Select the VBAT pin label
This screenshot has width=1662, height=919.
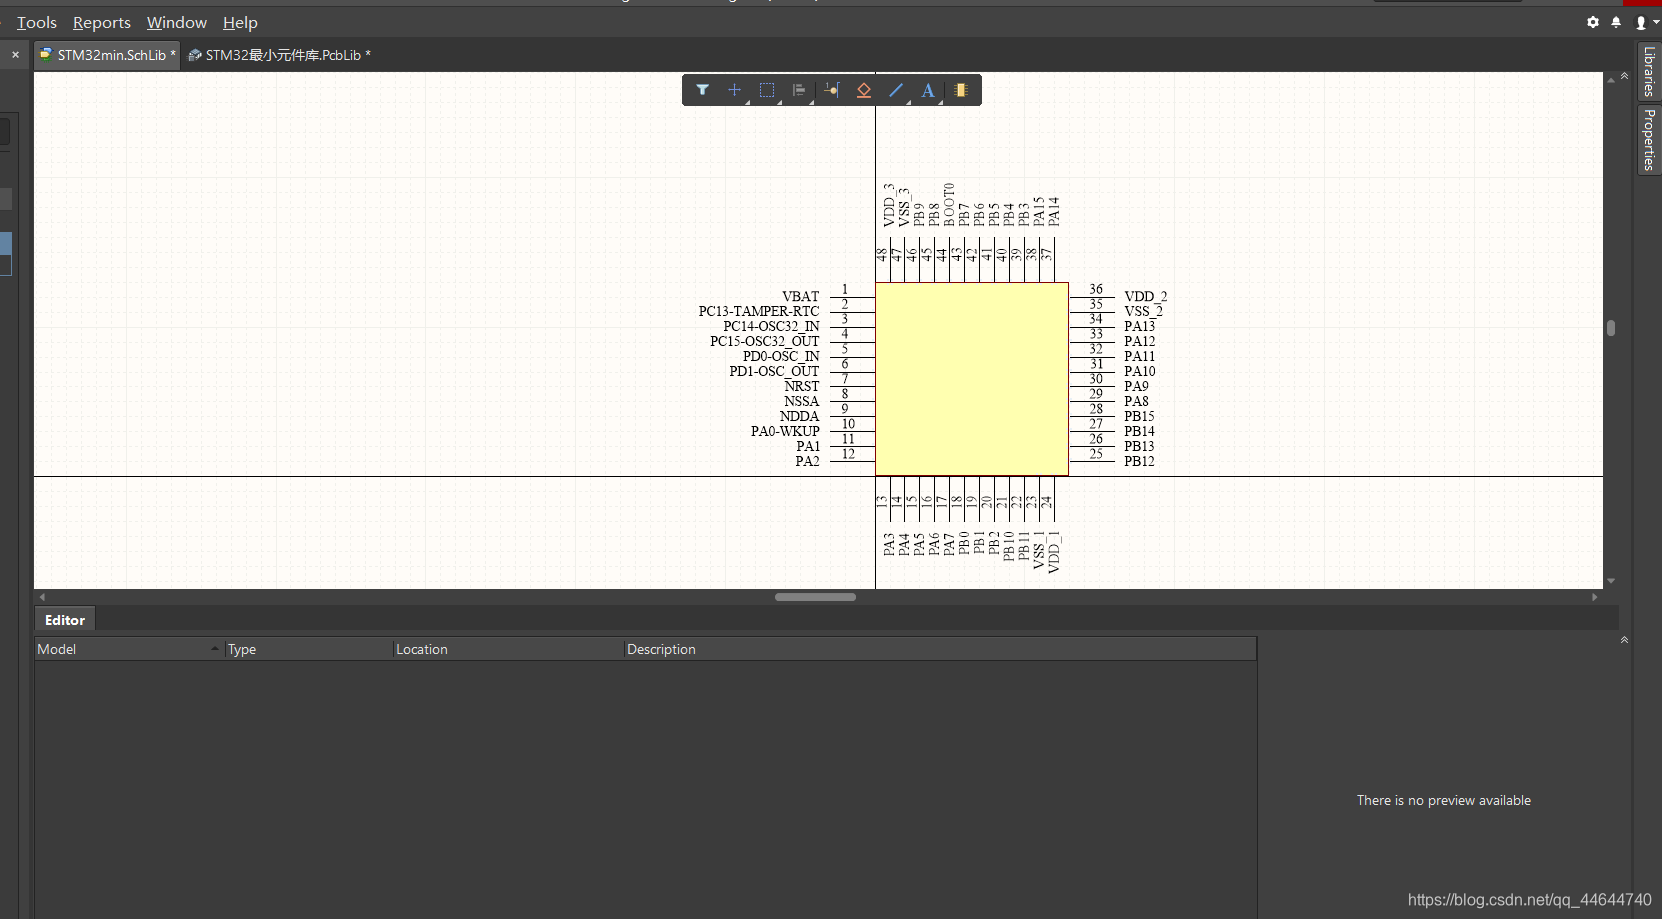coord(800,297)
